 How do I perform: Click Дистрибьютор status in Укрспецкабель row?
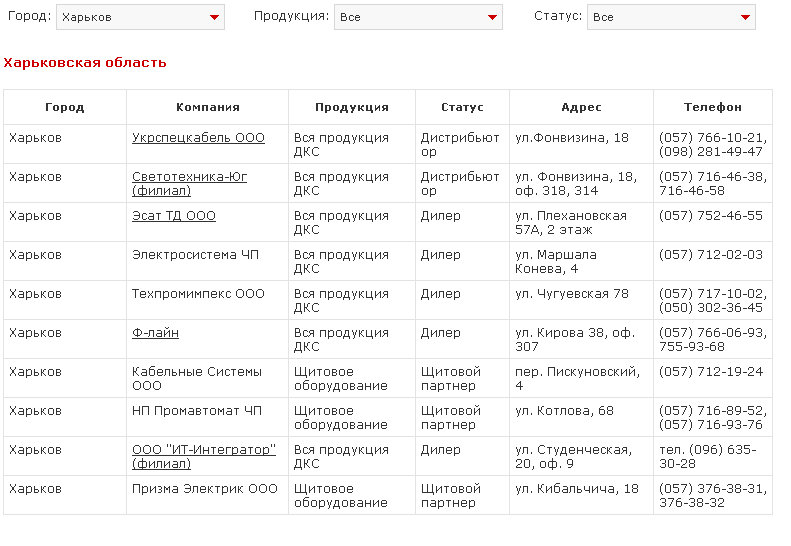coord(460,144)
